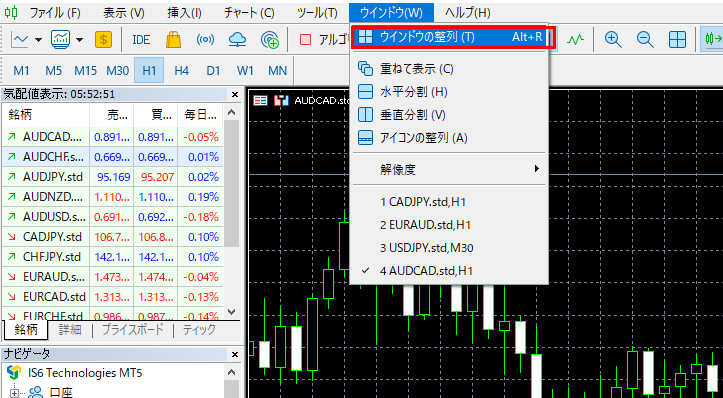Select the AUDCHF symbol row

point(113,157)
